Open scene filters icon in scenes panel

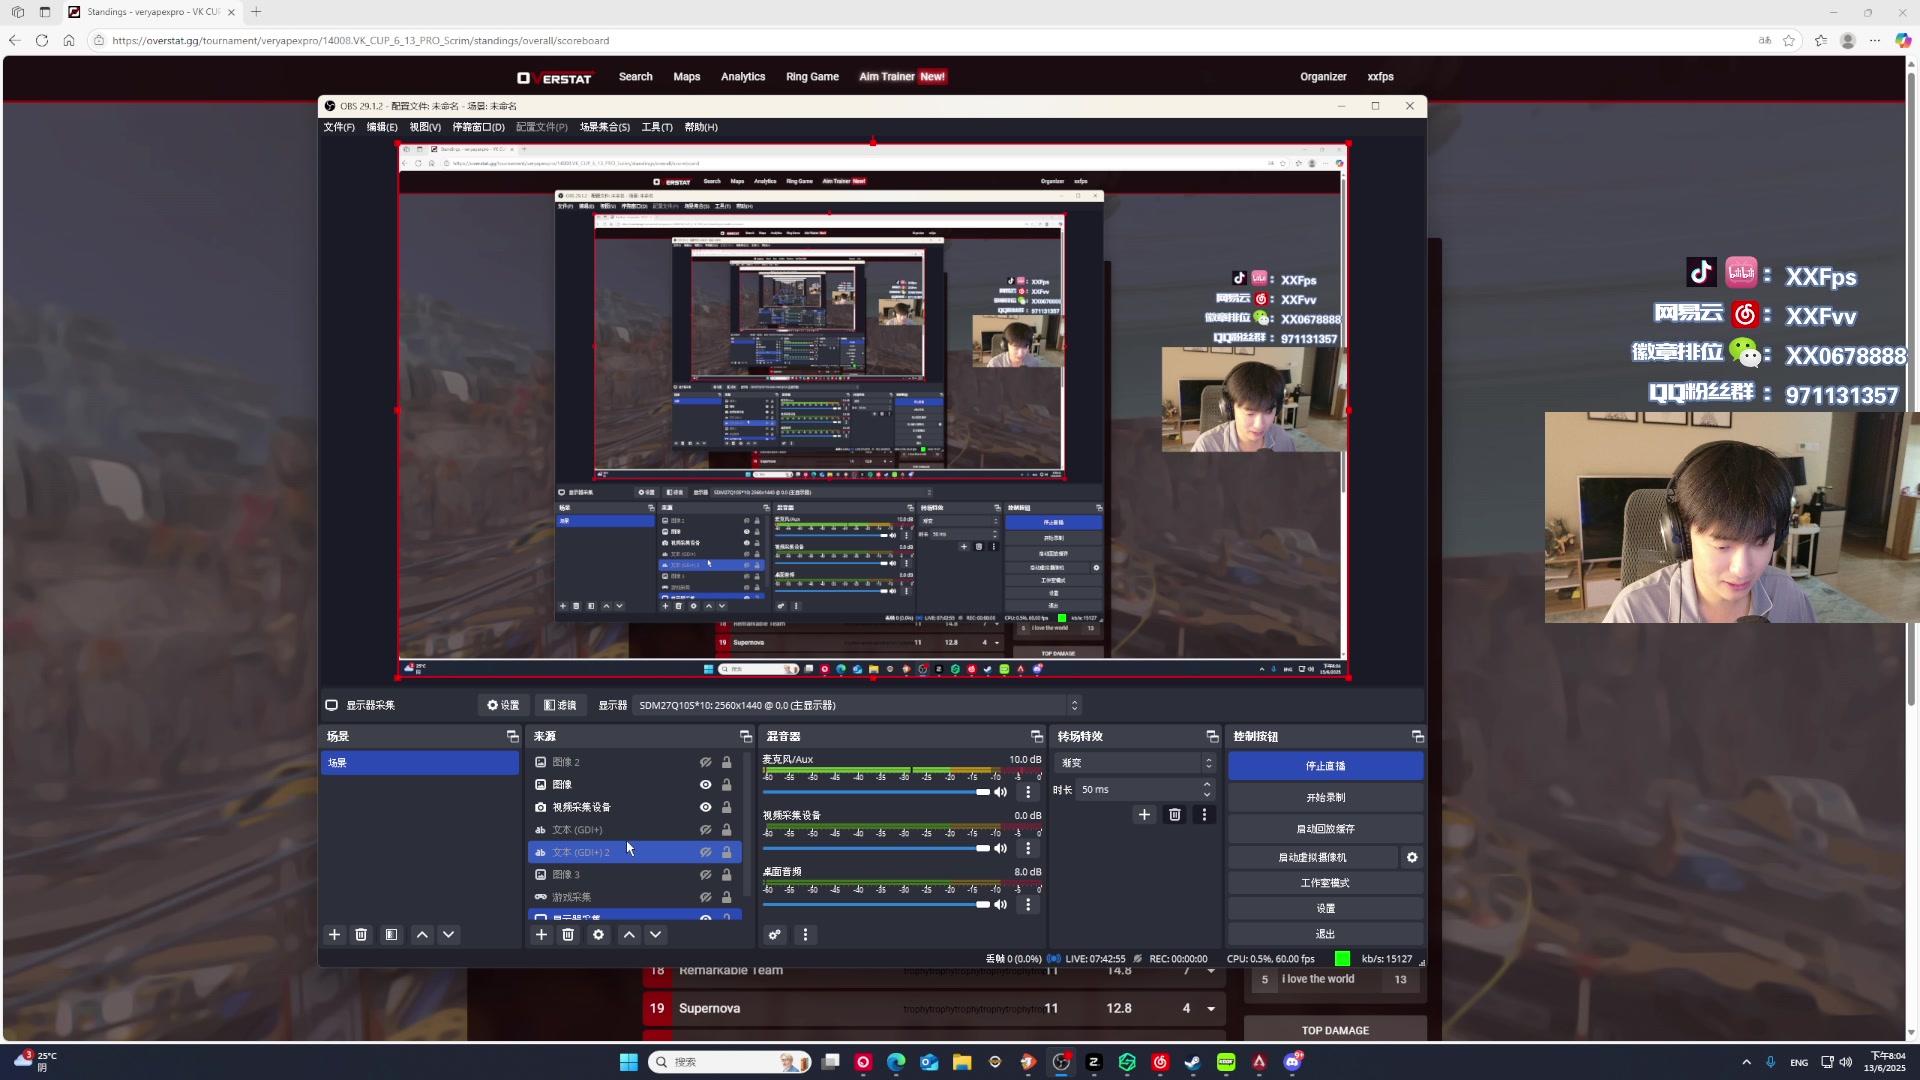(391, 934)
